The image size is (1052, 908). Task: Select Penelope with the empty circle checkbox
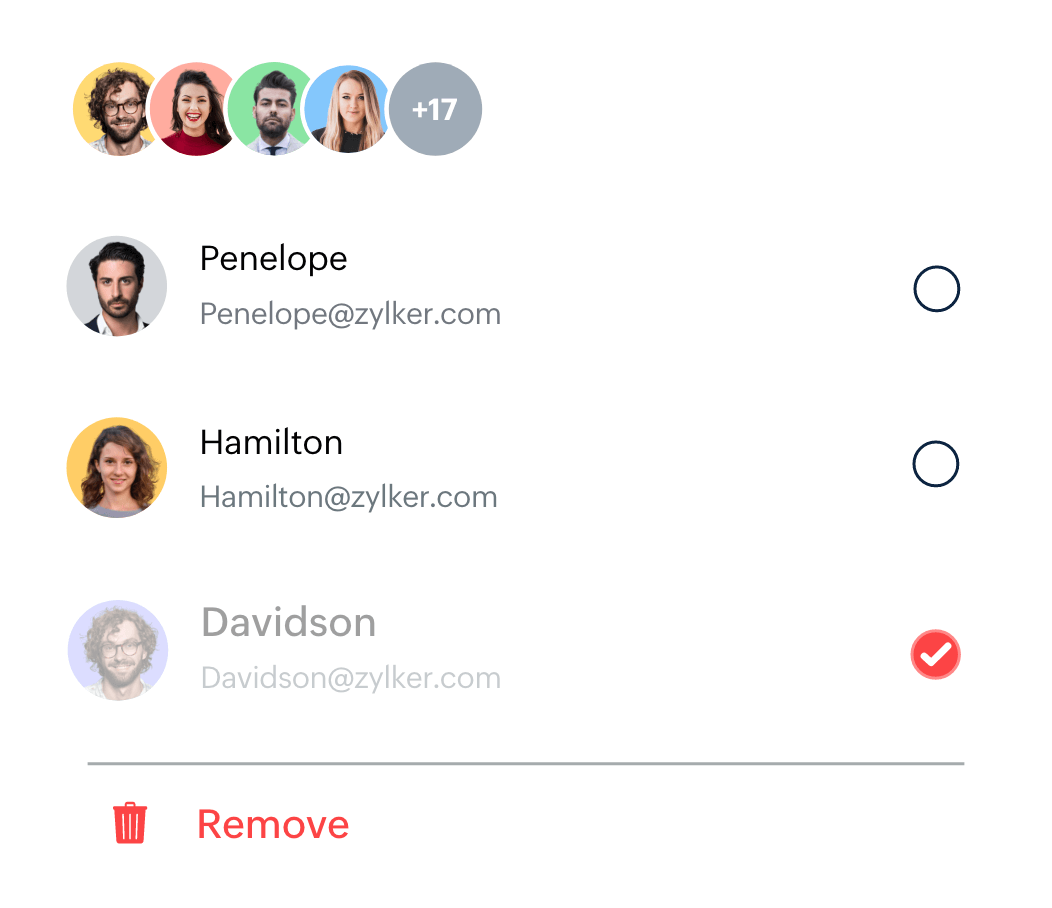(937, 289)
